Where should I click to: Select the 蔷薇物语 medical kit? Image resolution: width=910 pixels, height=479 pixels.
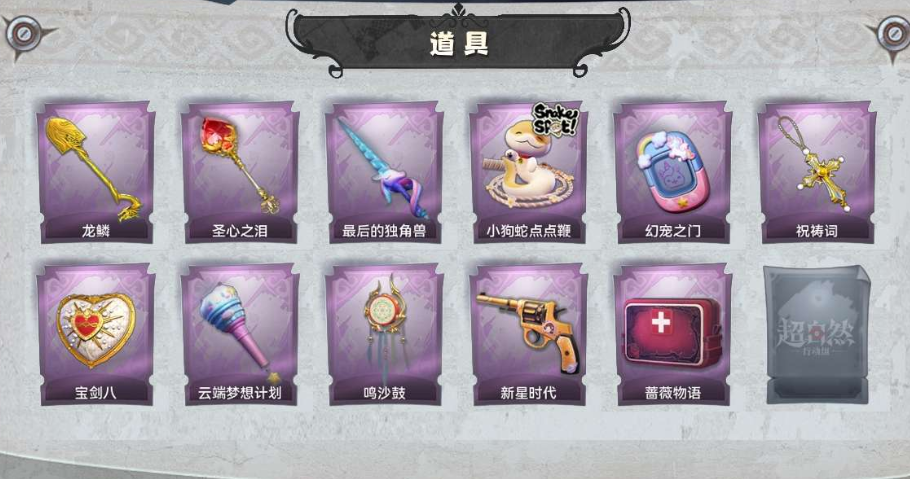click(x=673, y=334)
